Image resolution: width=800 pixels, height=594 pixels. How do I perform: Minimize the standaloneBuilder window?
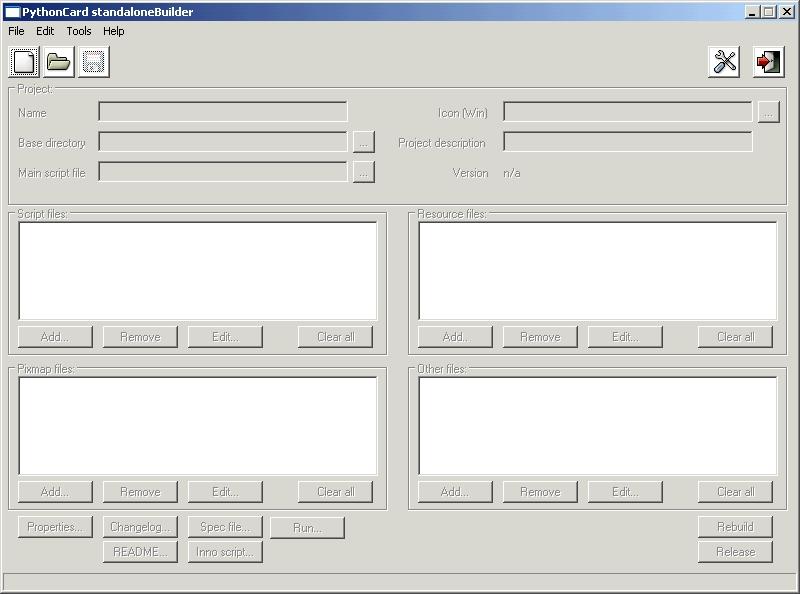(752, 12)
